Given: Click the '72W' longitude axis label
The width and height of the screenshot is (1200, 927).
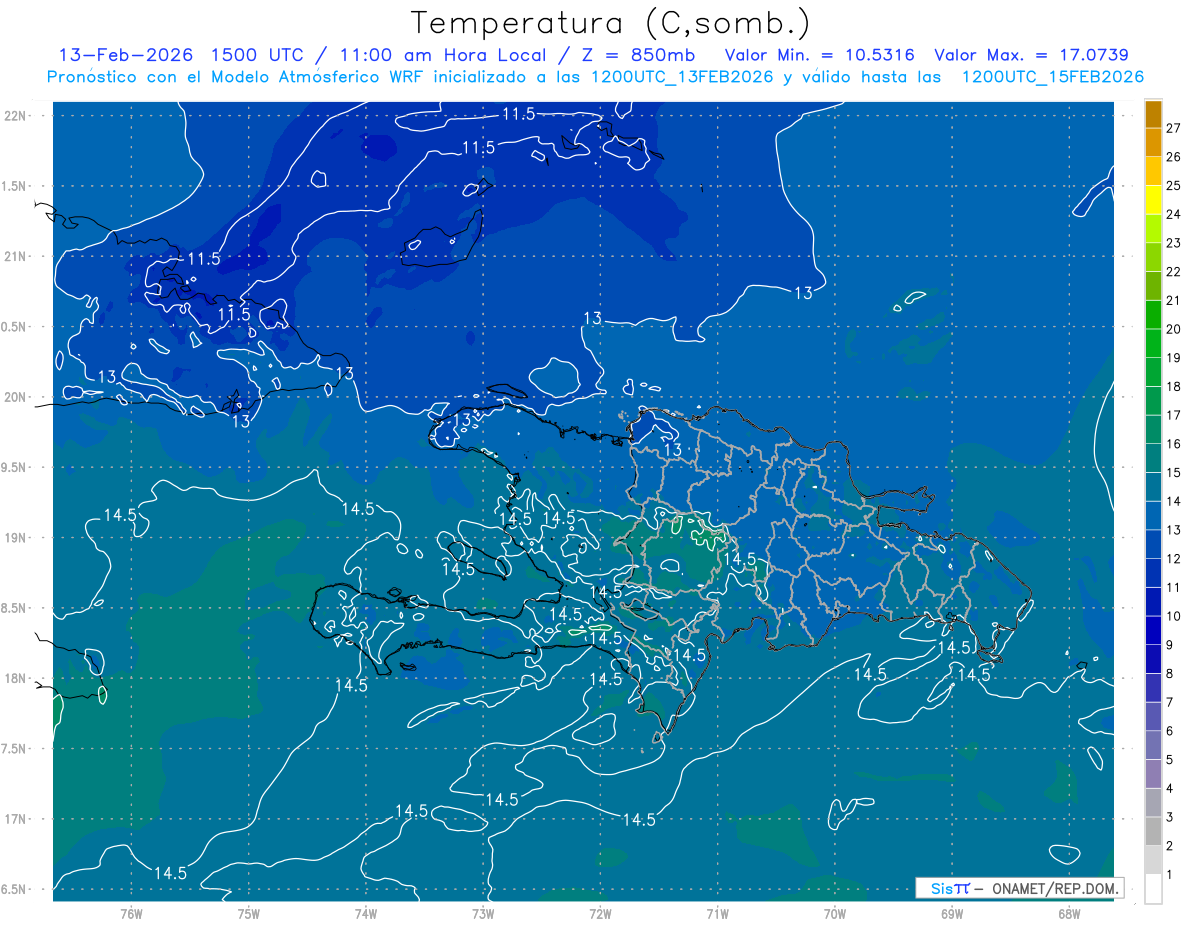Looking at the screenshot, I should tap(600, 913).
